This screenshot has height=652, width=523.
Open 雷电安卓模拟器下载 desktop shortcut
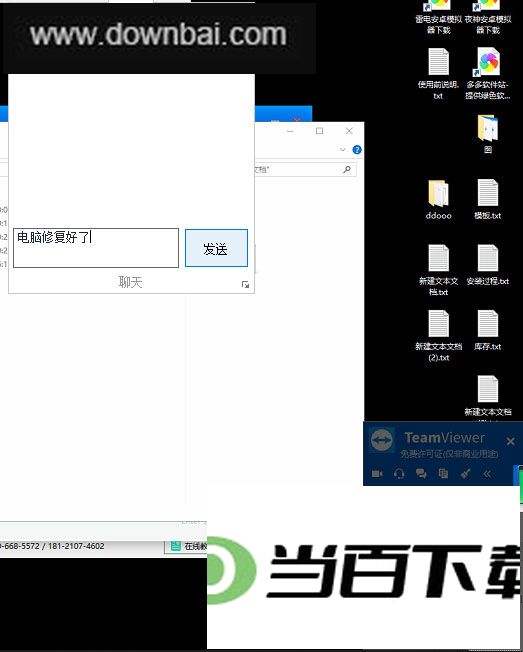pyautogui.click(x=439, y=17)
